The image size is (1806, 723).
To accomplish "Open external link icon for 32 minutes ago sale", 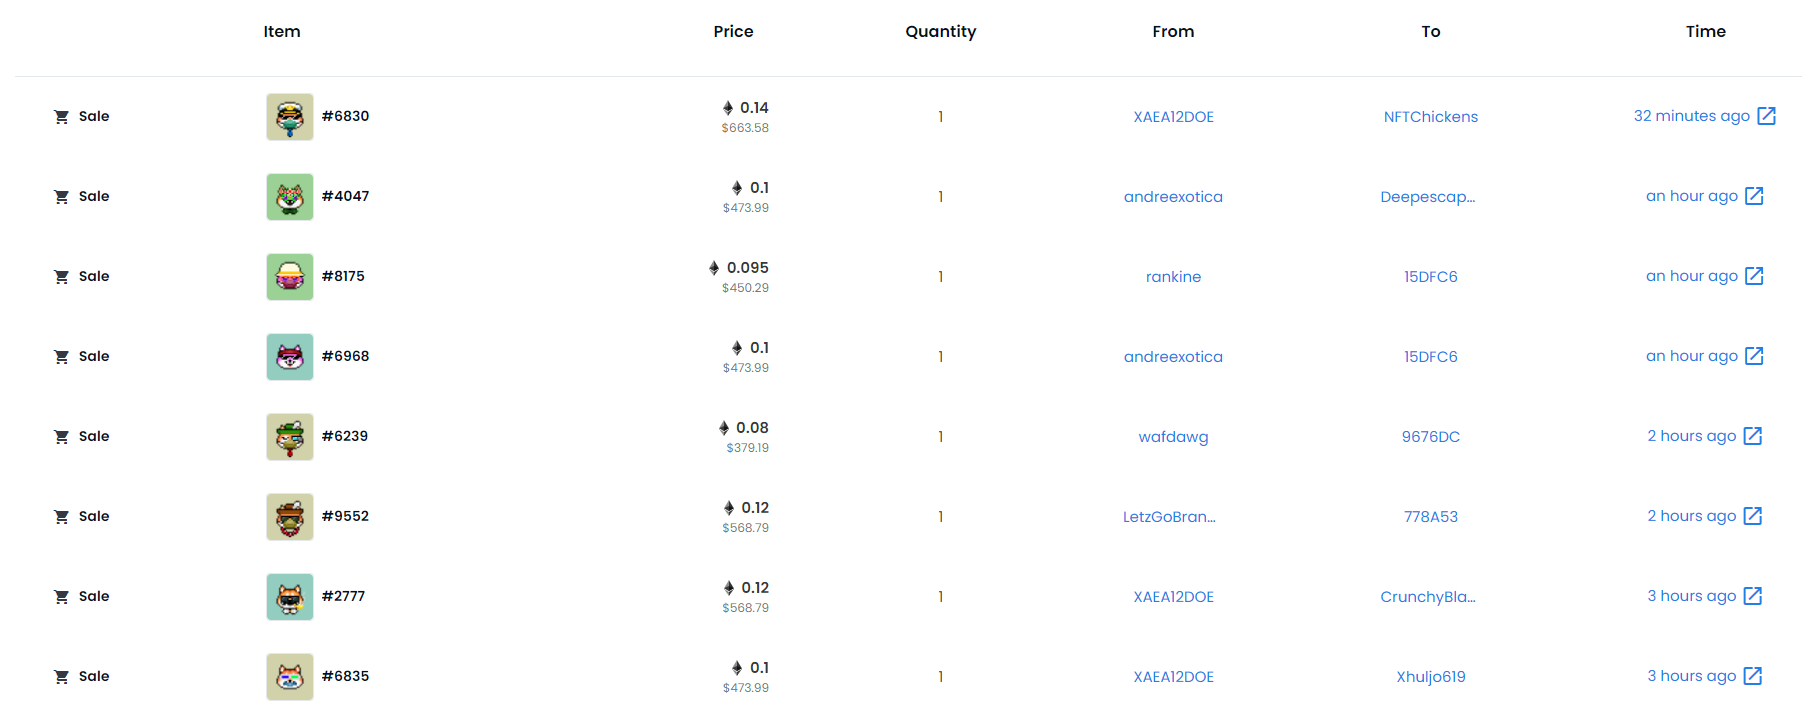I will (1766, 116).
